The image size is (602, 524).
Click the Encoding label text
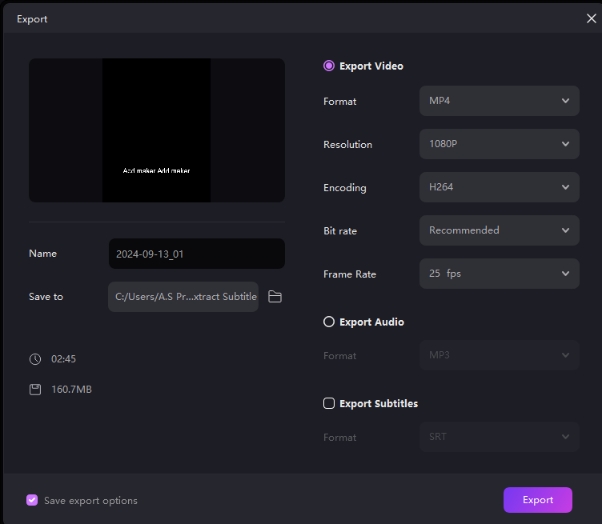point(345,188)
